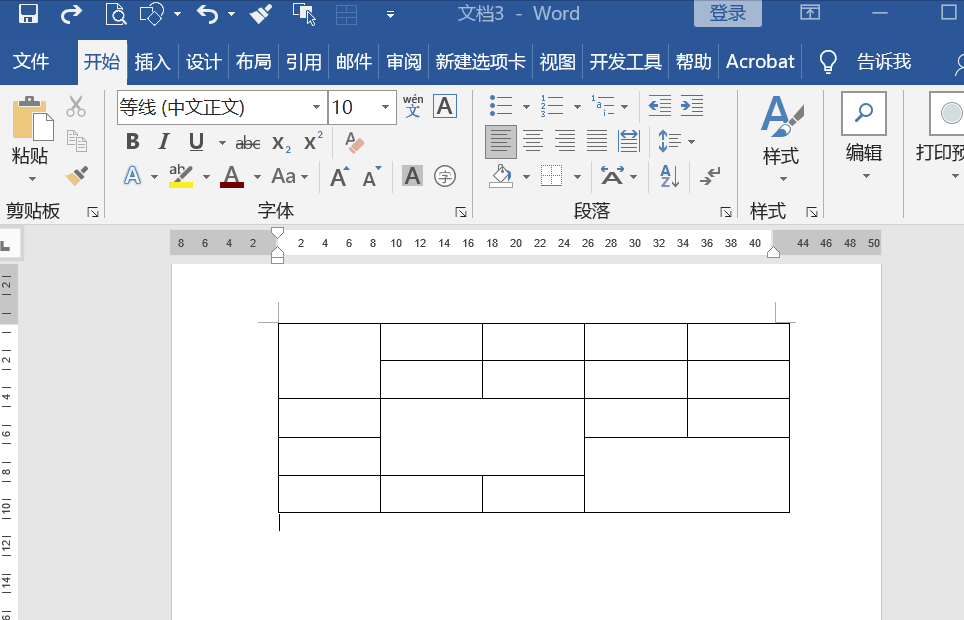
Task: Click the Multilevel List icon
Action: point(602,106)
